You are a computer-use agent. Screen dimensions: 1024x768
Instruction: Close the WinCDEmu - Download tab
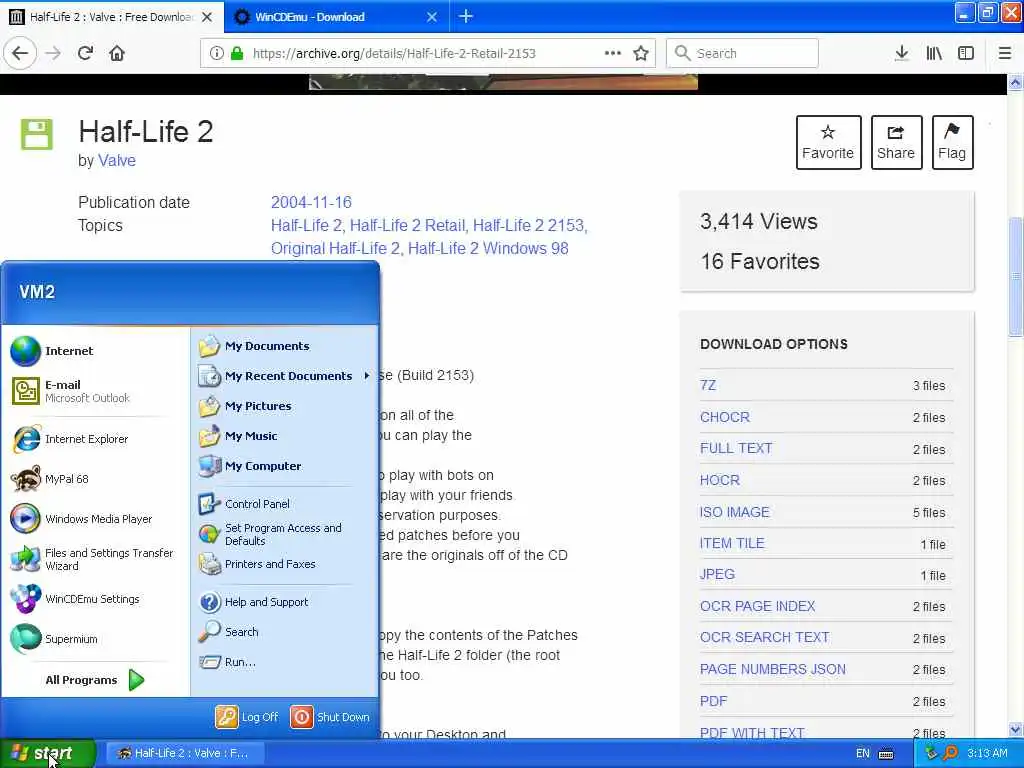432,17
